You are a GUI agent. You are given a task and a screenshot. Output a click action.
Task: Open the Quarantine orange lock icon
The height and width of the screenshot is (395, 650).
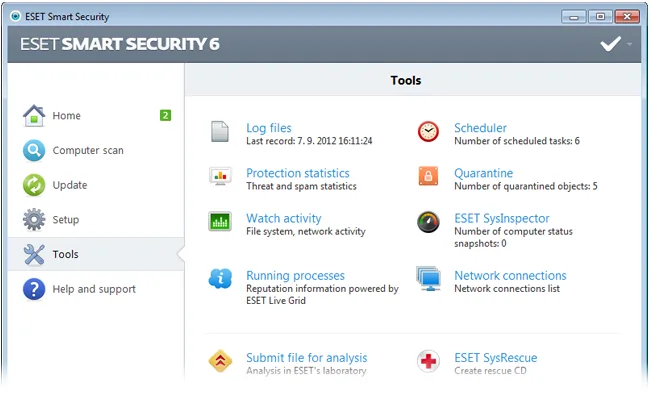point(428,176)
